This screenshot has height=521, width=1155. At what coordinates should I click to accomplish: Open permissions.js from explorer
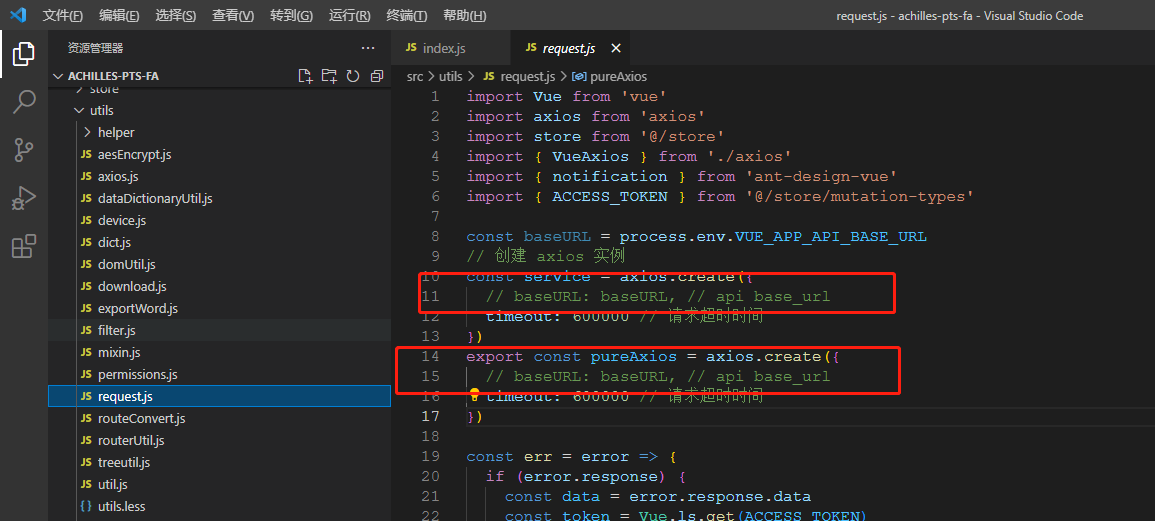point(220,374)
